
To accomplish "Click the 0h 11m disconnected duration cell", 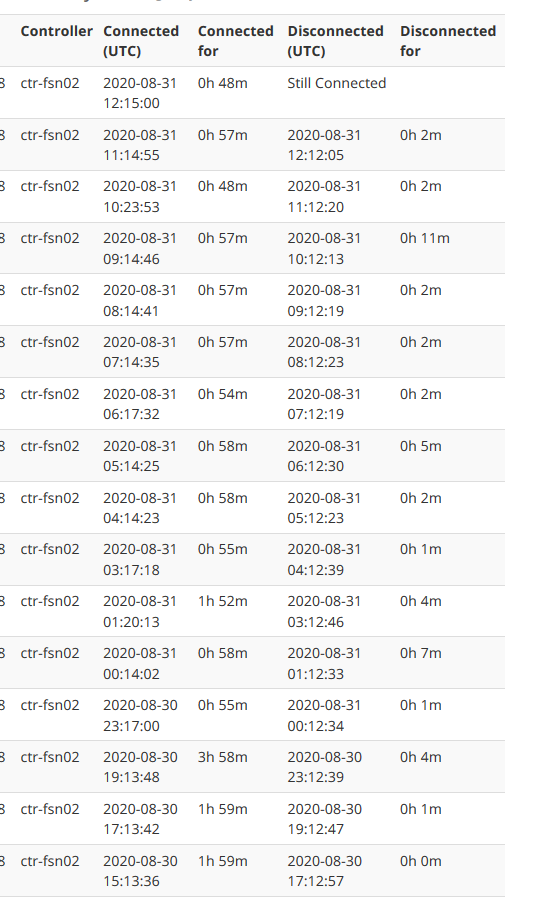I will point(424,238).
